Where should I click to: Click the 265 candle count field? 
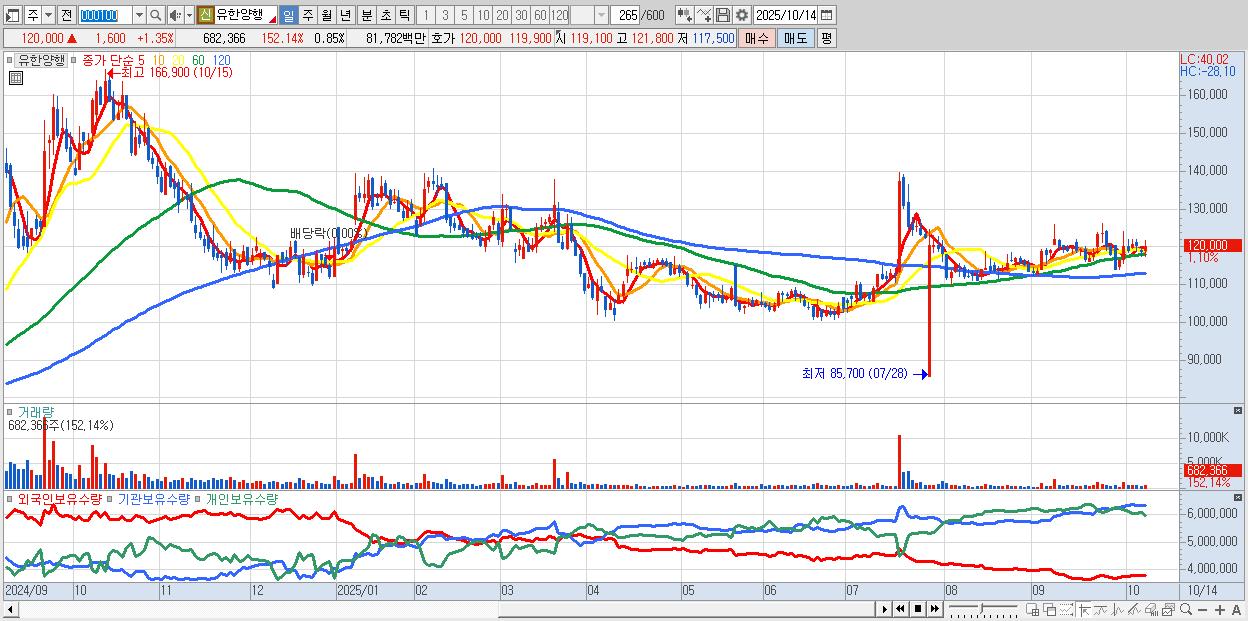click(625, 15)
